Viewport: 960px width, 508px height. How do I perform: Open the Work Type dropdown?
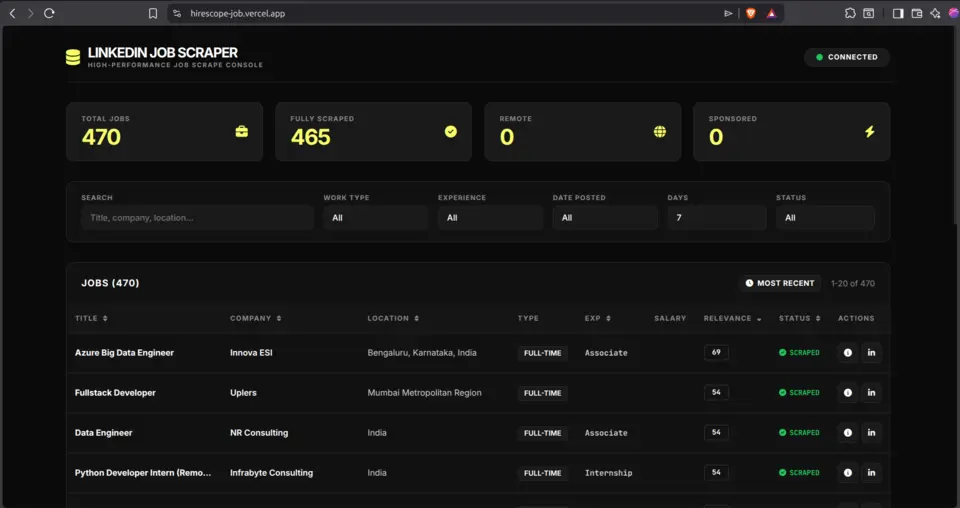[x=375, y=217]
